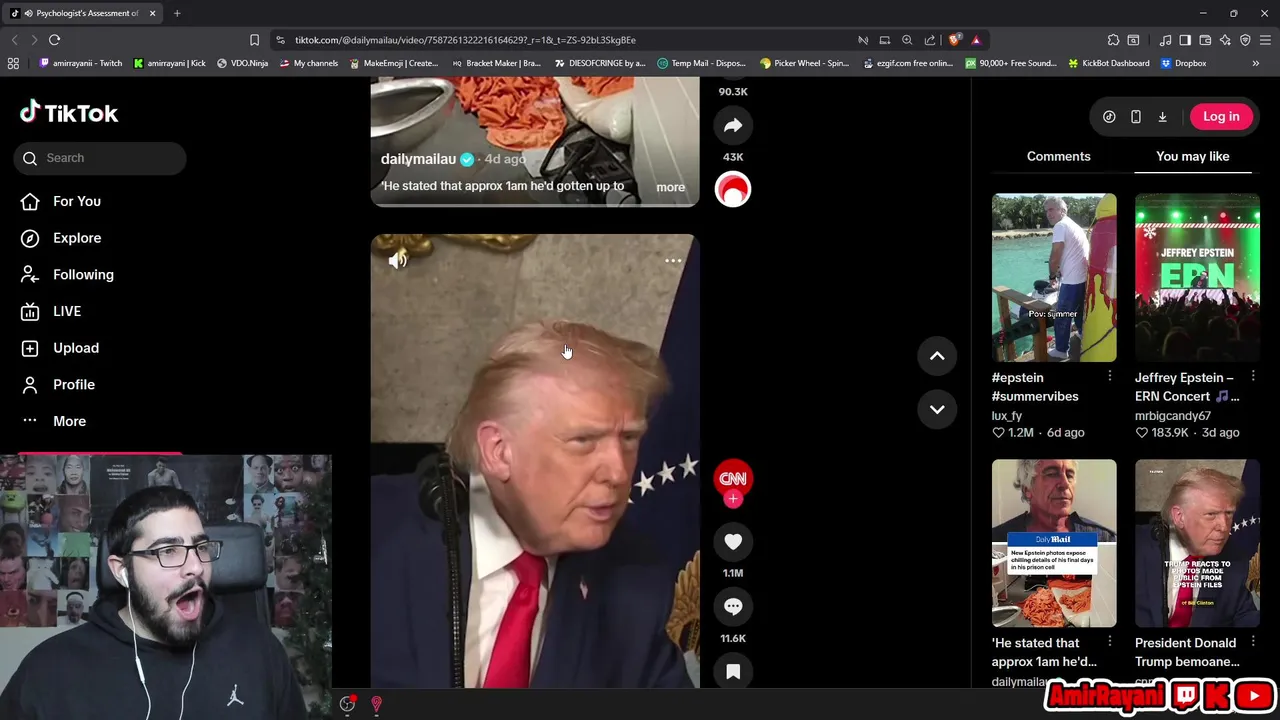The height and width of the screenshot is (720, 1280).
Task: Share the dailymailau video via arrow icon
Action: [x=733, y=125]
